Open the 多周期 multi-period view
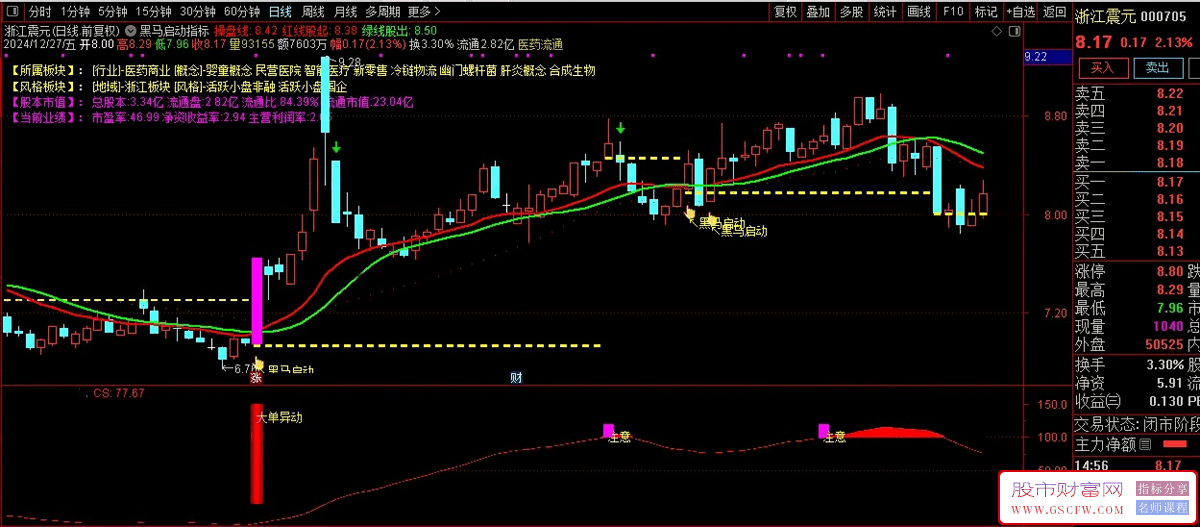 point(383,12)
